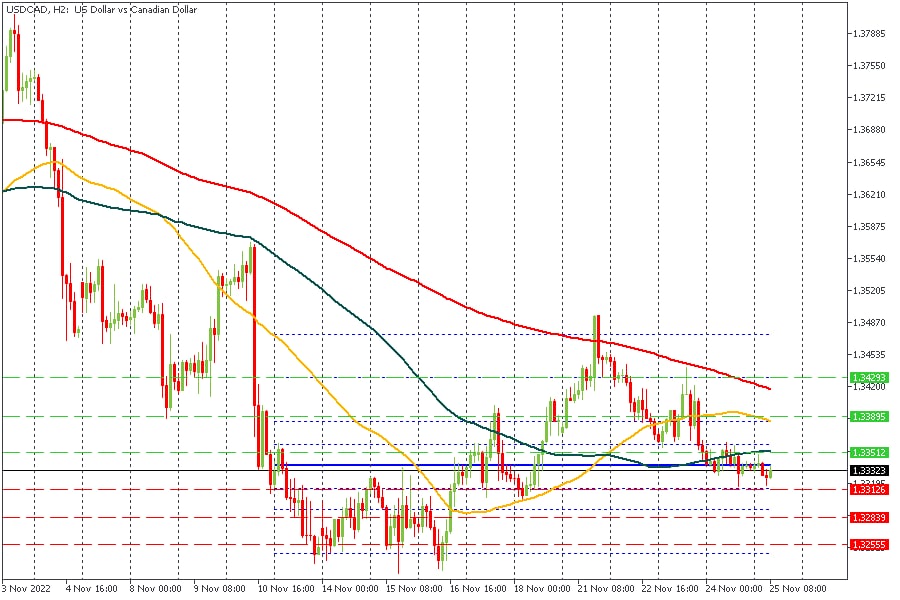Select the 21 Nov 08:00 time label
Viewport: 900px width, 600px height.
pos(606,589)
